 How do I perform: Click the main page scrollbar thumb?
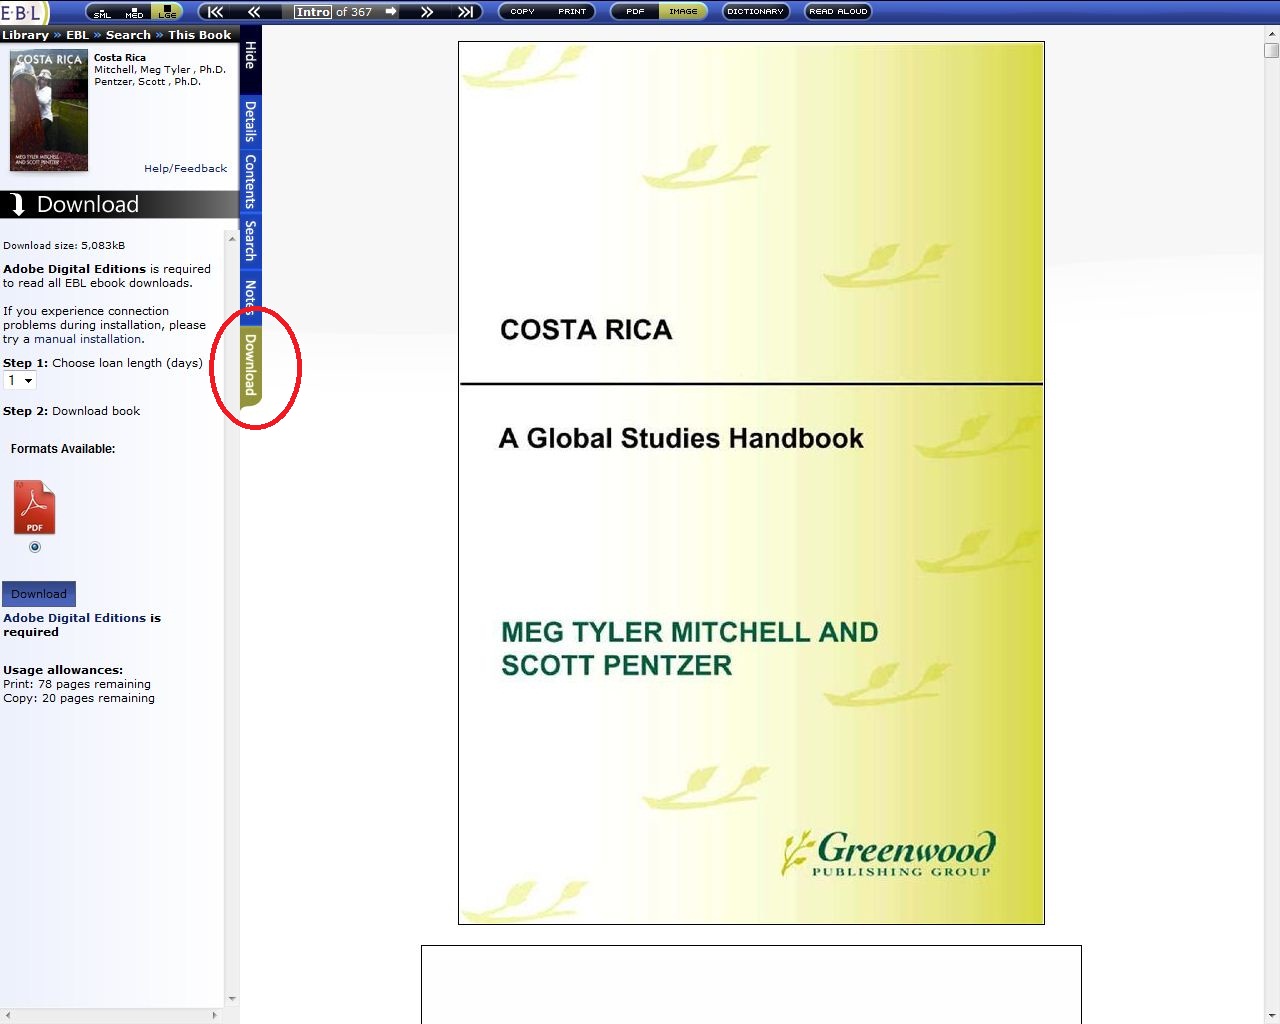[x=1272, y=51]
